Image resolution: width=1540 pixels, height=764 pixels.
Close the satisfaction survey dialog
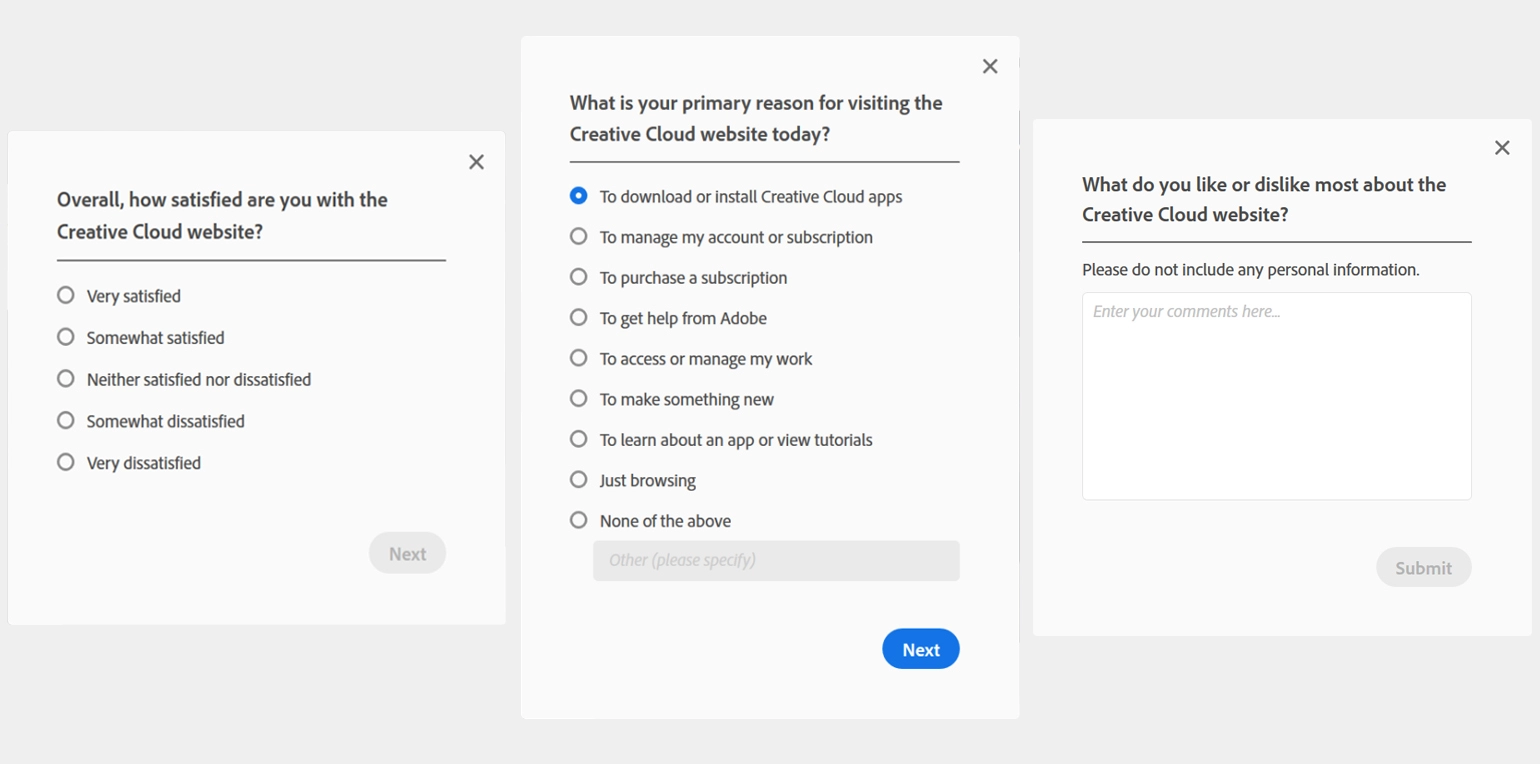(x=476, y=162)
